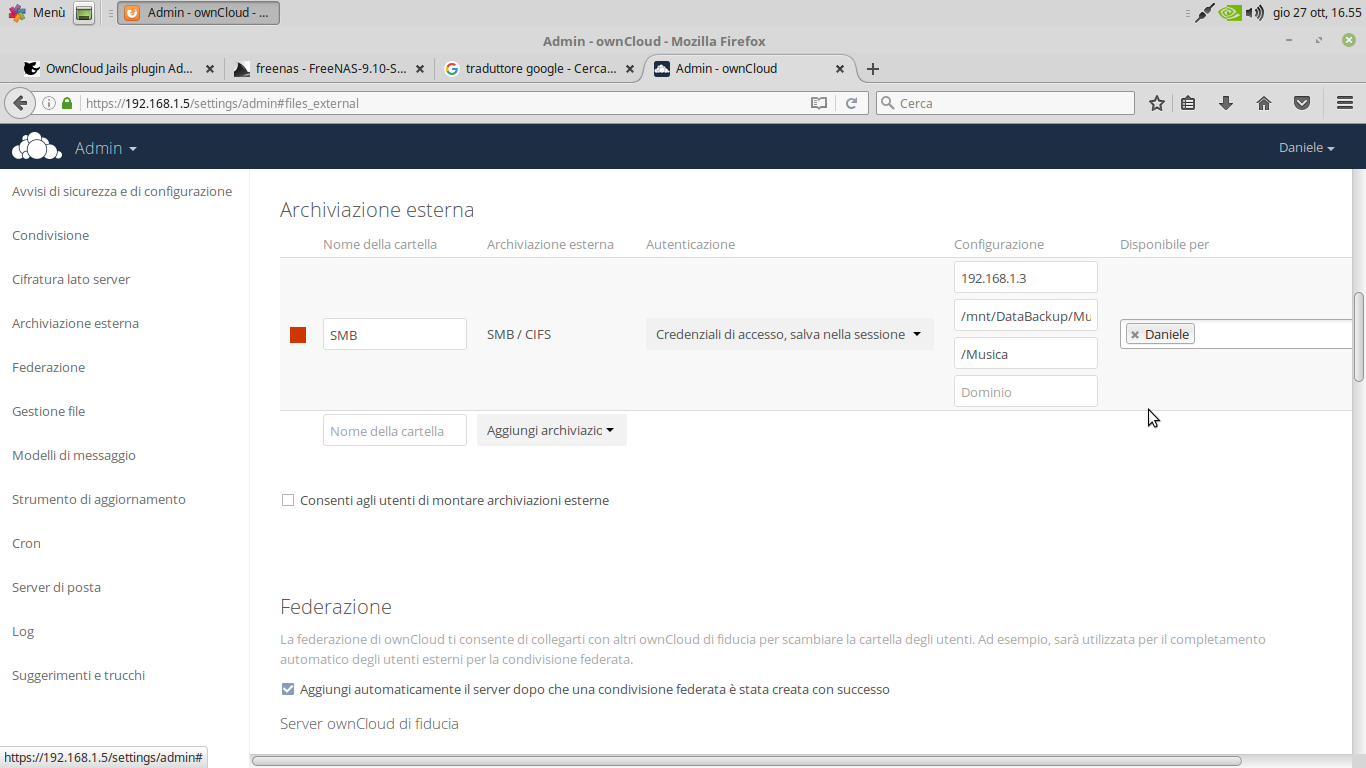Open the network connection tray icon

[1204, 13]
